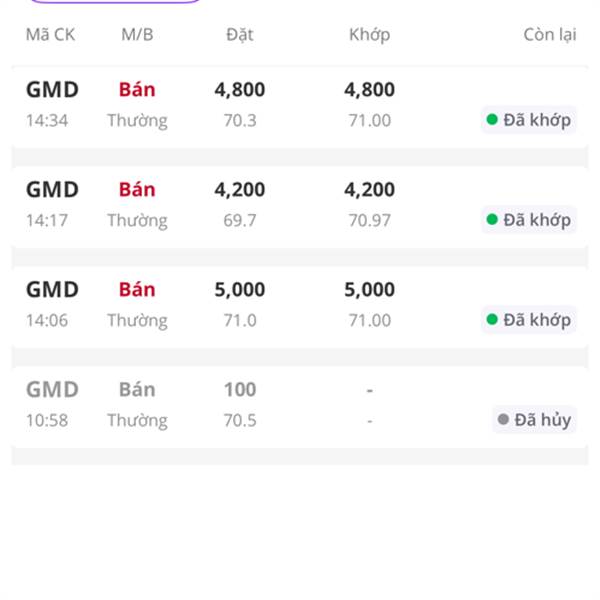
Task: Click "Đã khớp" badge for 14:06 order
Action: (x=529, y=320)
